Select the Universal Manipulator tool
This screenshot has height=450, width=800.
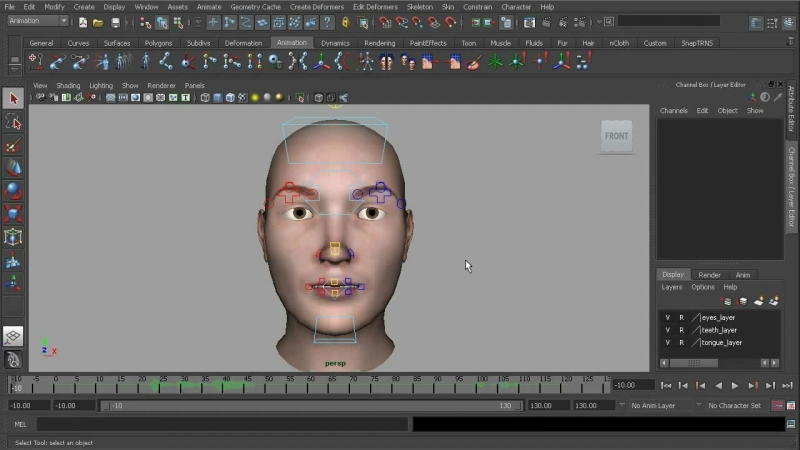pyautogui.click(x=13, y=237)
